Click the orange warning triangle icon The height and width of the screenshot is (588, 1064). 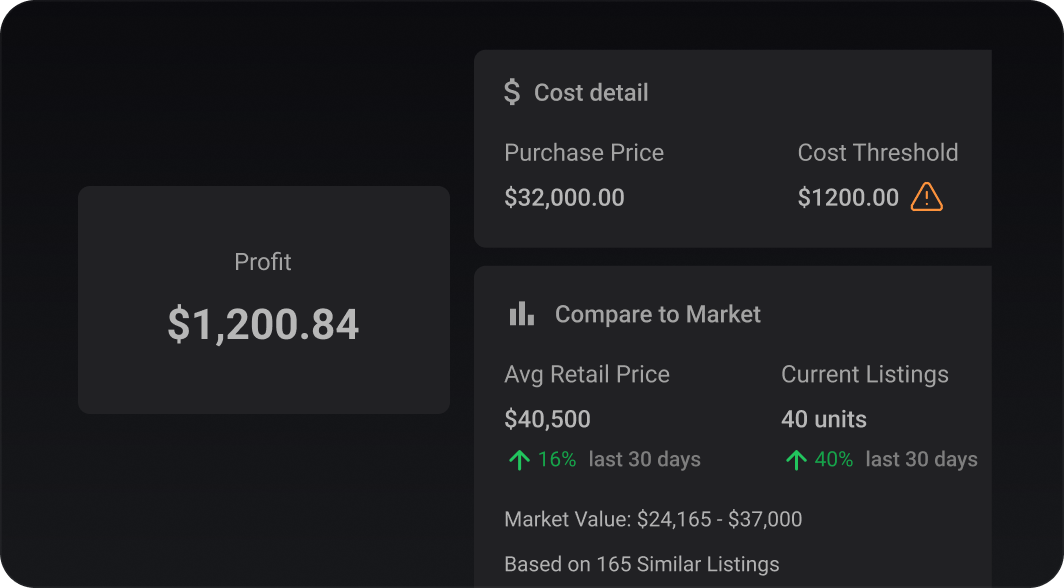pos(926,197)
